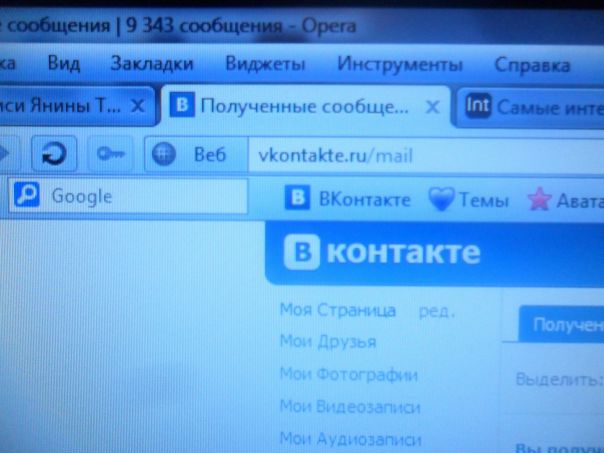Viewport: 604px width, 453px height.
Task: Open the Вид menu
Action: [x=64, y=63]
